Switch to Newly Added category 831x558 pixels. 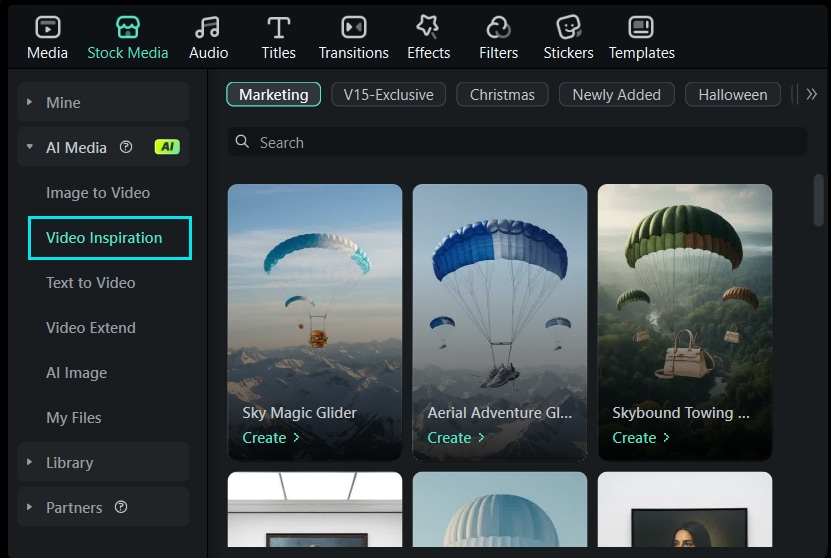617,94
